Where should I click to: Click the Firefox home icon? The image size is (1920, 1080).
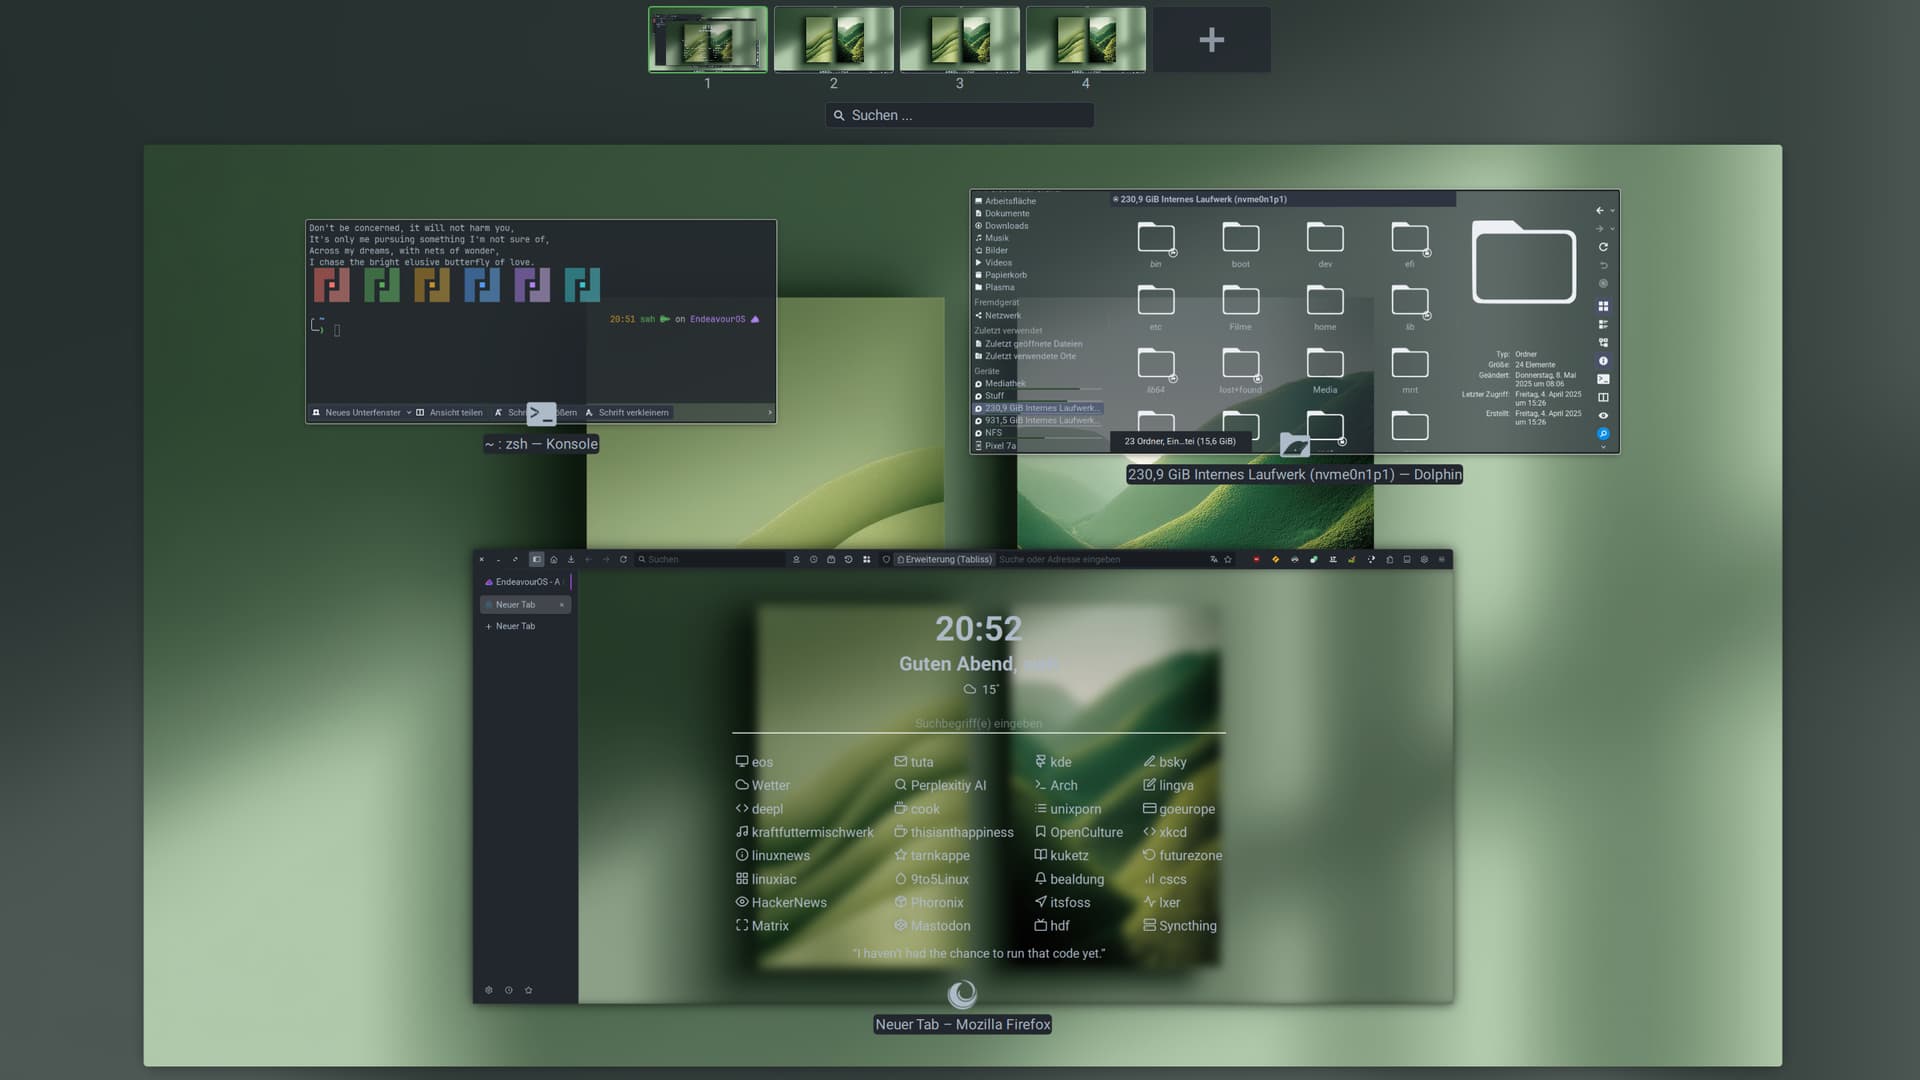click(x=554, y=560)
